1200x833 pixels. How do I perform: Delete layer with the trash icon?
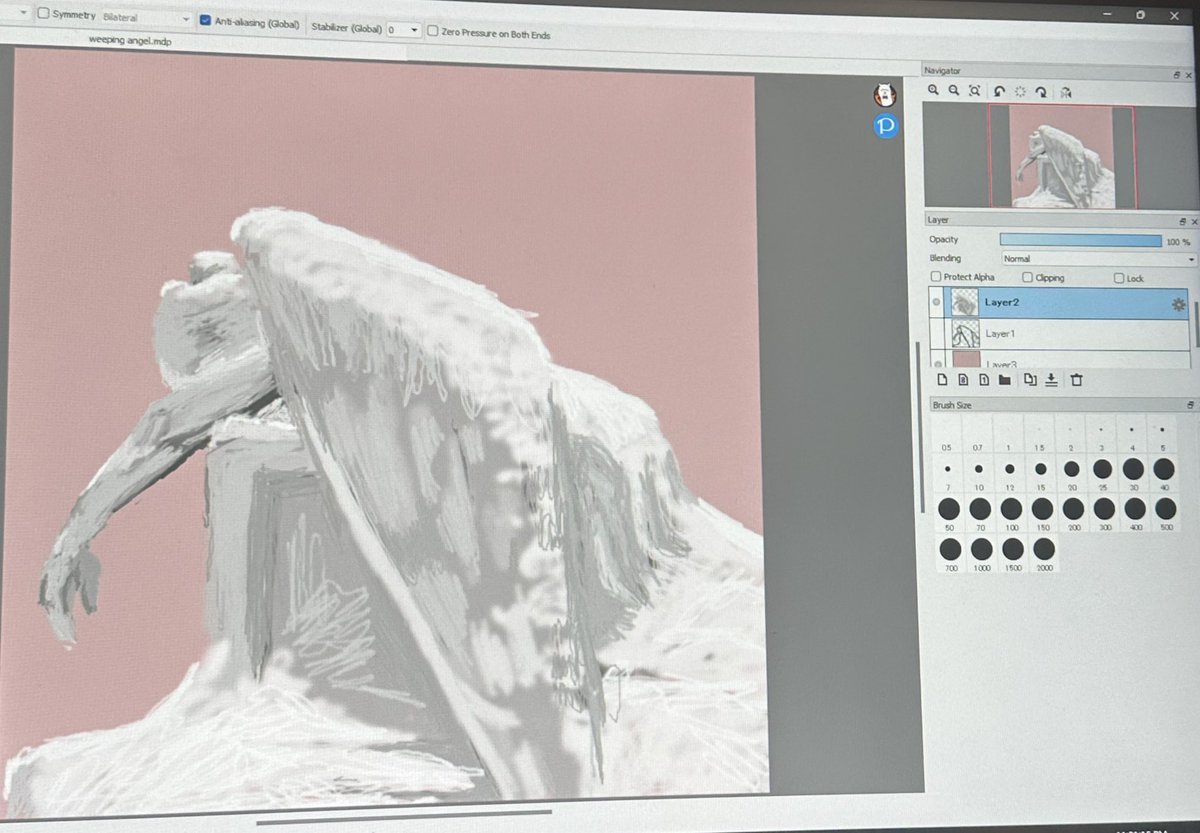point(1076,379)
